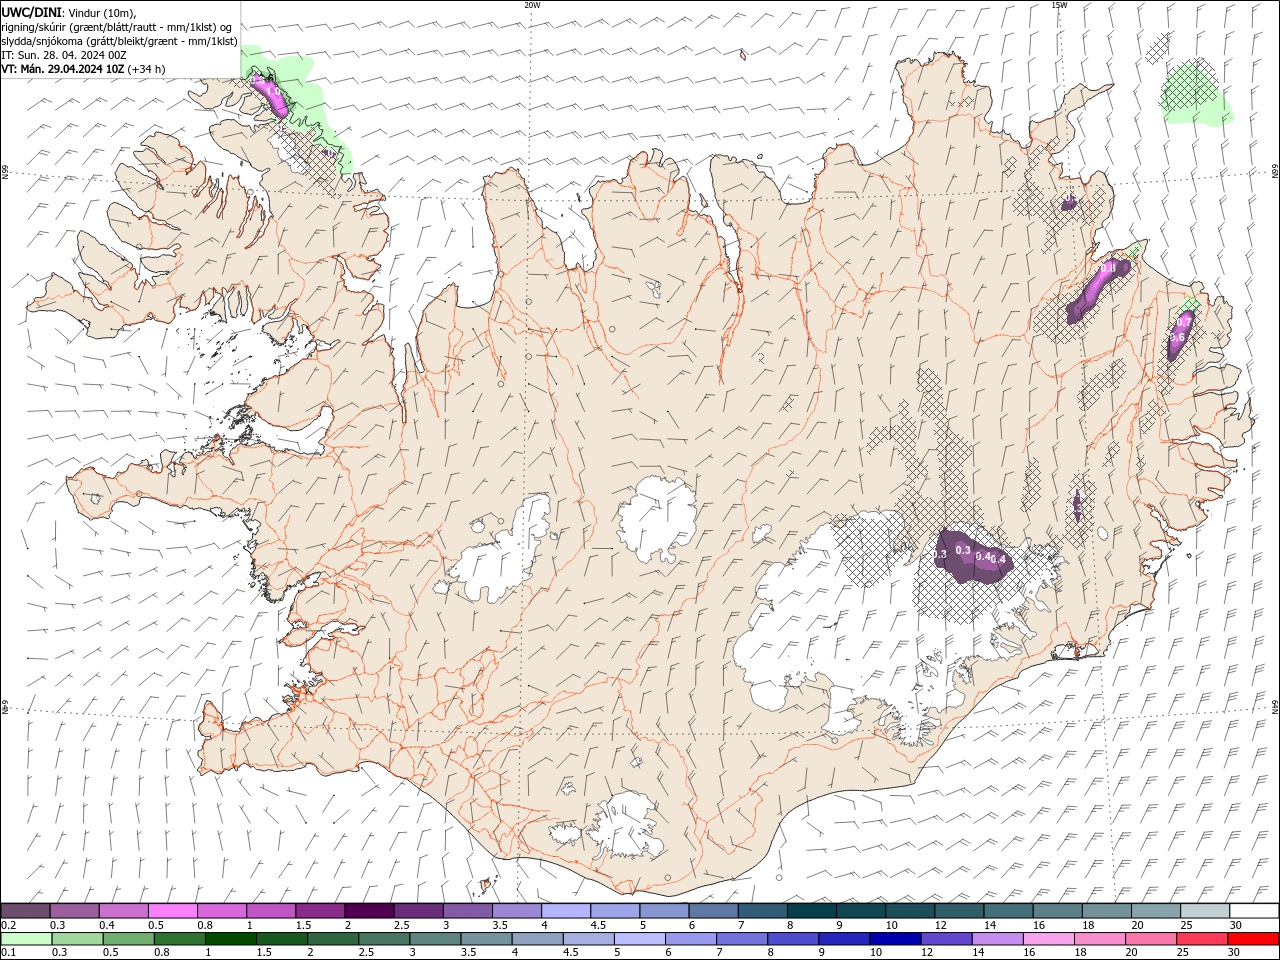The width and height of the screenshot is (1280, 960).
Task: Select the top-row swatch between 1.5 and 2
Action: tap(319, 911)
